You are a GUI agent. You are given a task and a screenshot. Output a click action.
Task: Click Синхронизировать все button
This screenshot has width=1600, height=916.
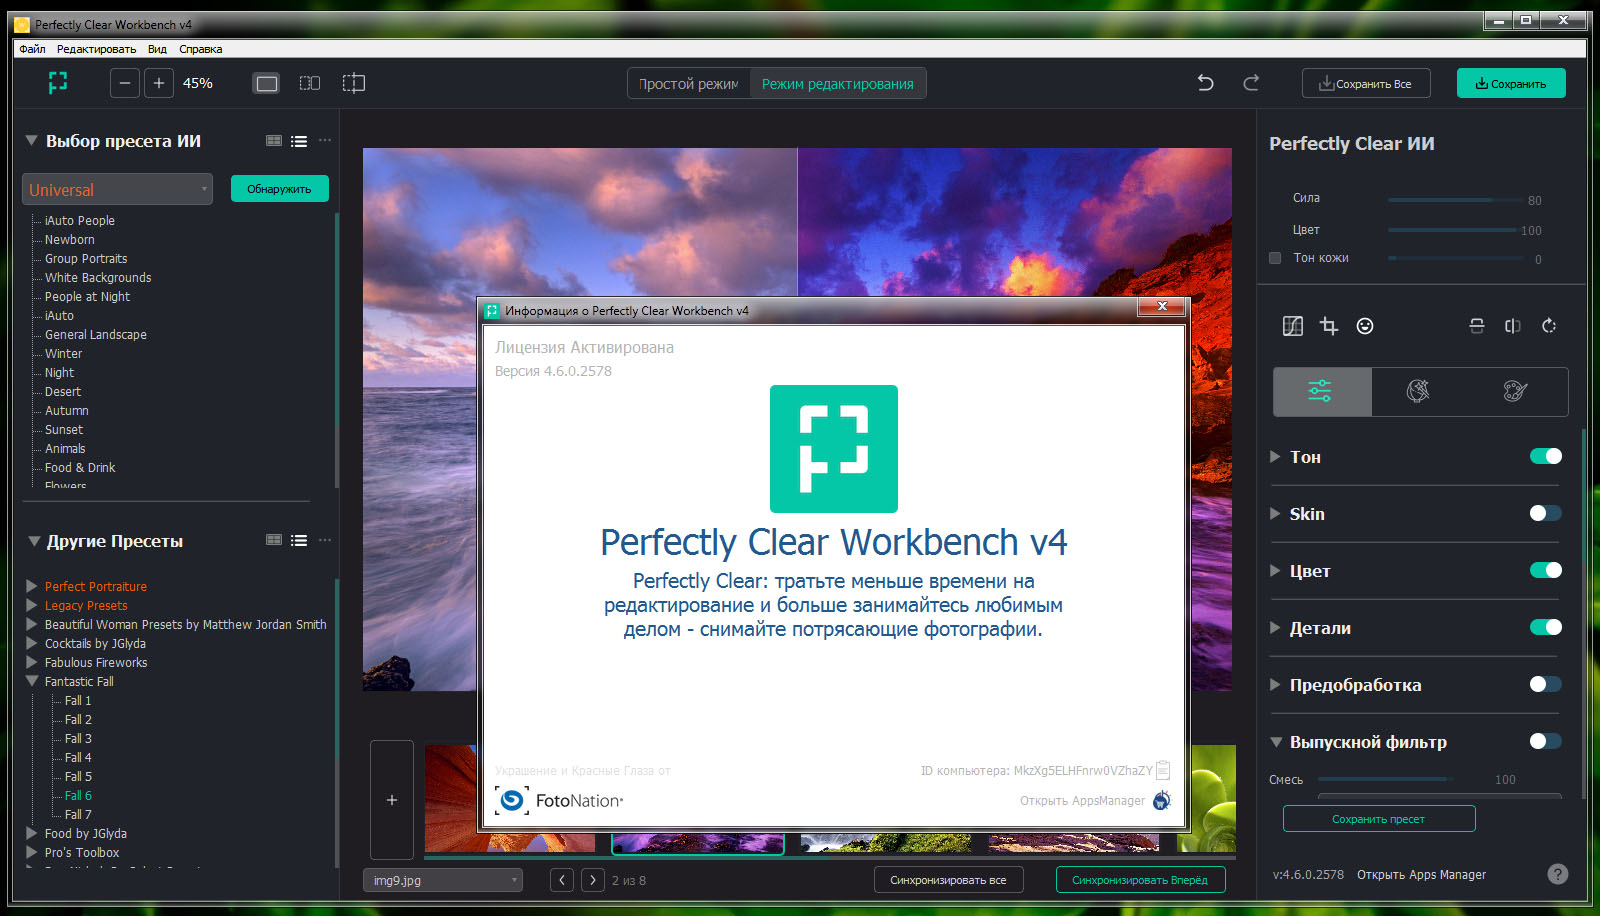coord(948,880)
